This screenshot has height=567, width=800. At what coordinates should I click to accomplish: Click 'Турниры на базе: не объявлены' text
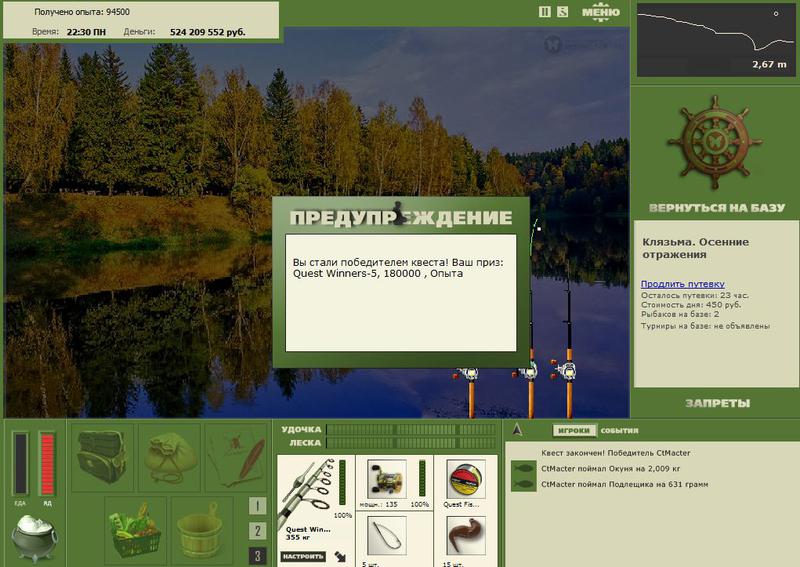pos(705,326)
